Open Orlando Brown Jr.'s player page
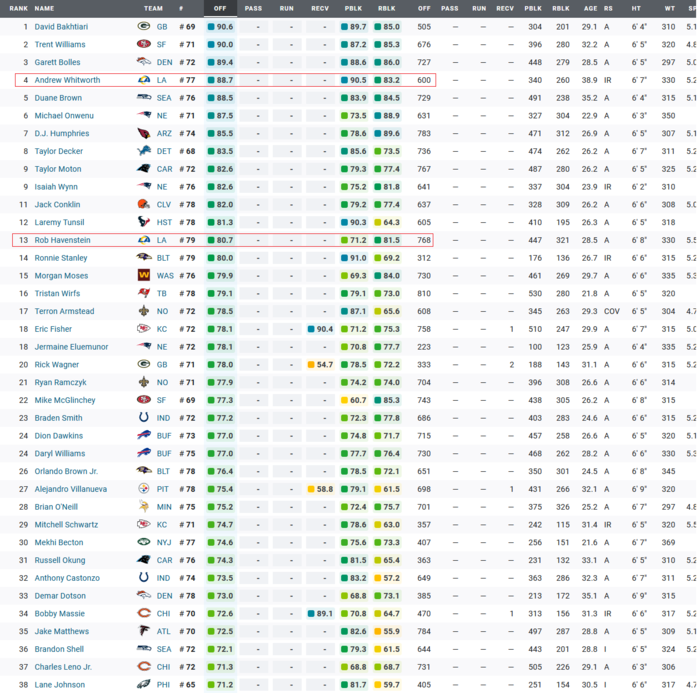 [x=66, y=471]
